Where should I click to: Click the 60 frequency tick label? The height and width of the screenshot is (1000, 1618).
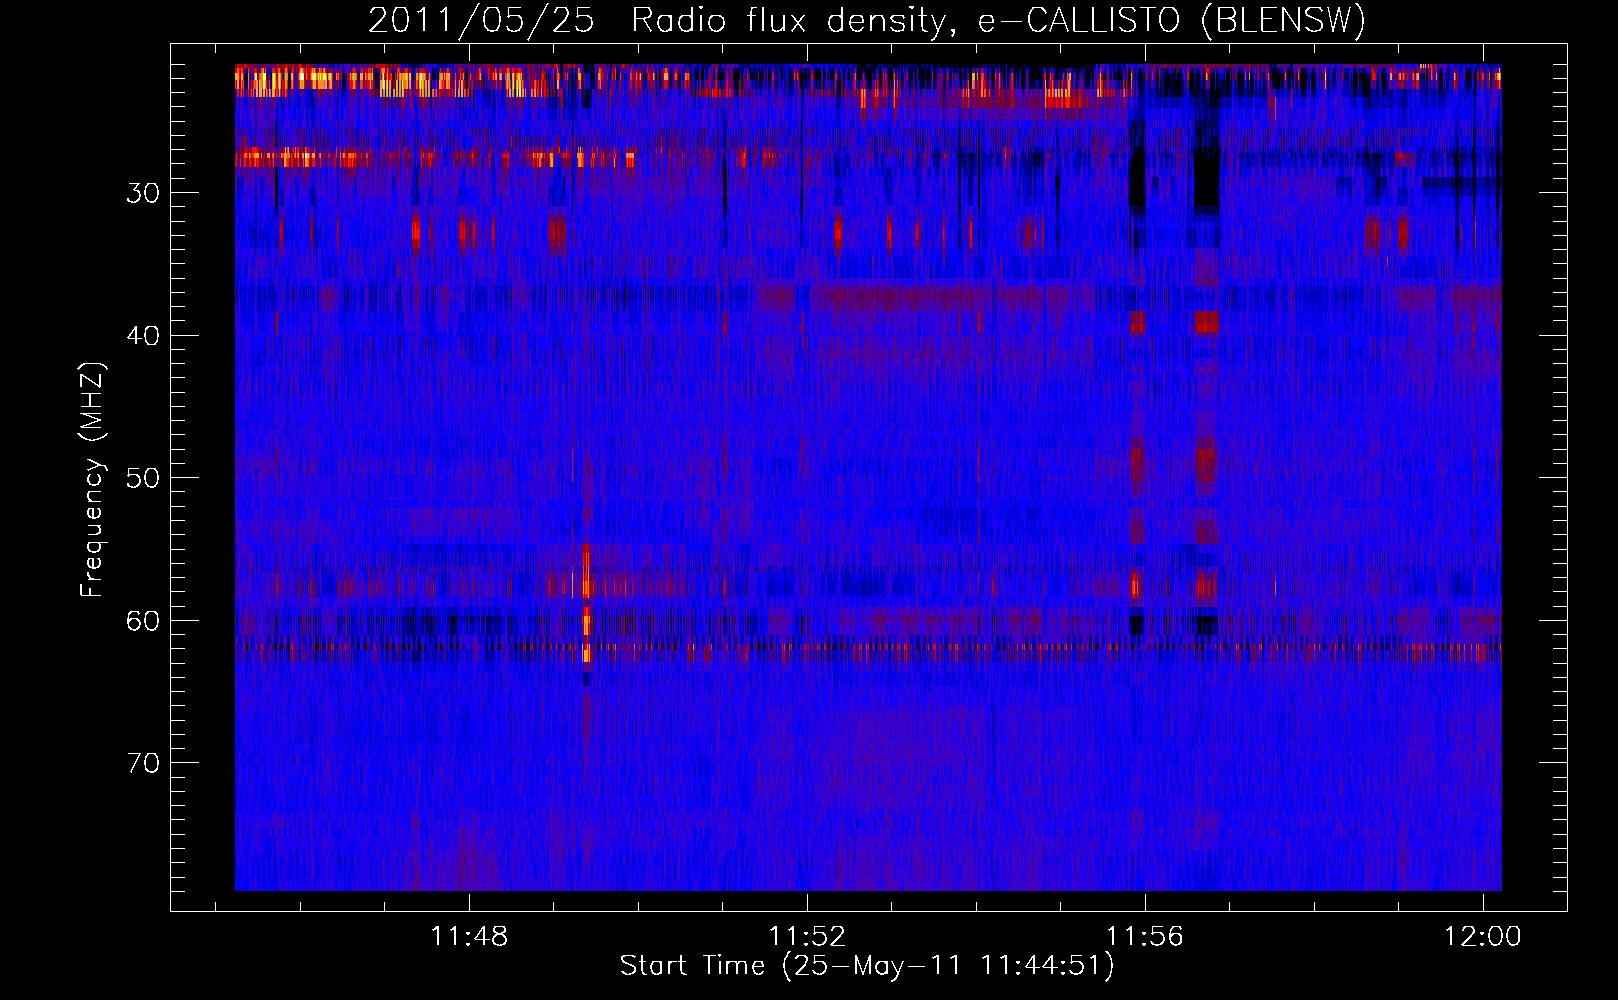[143, 621]
